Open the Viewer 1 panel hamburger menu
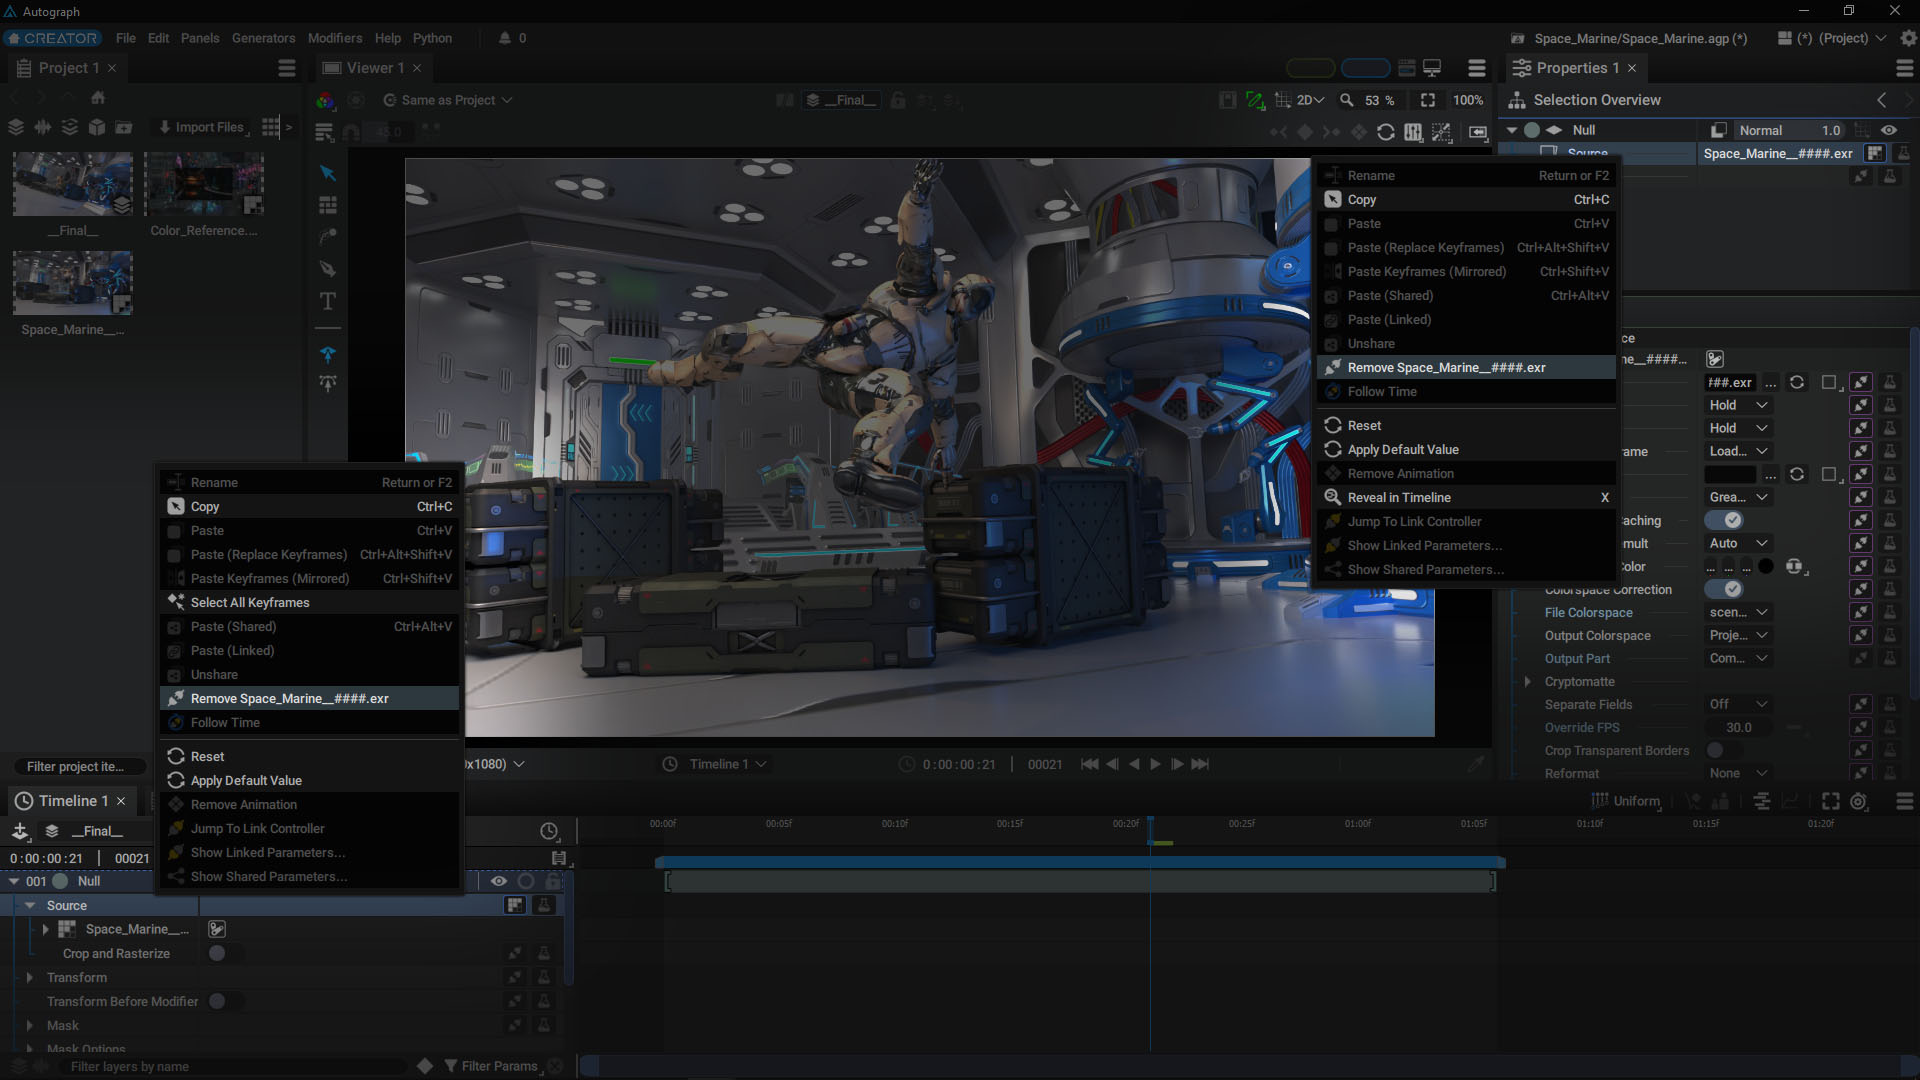The width and height of the screenshot is (1920, 1080). 1477,68
